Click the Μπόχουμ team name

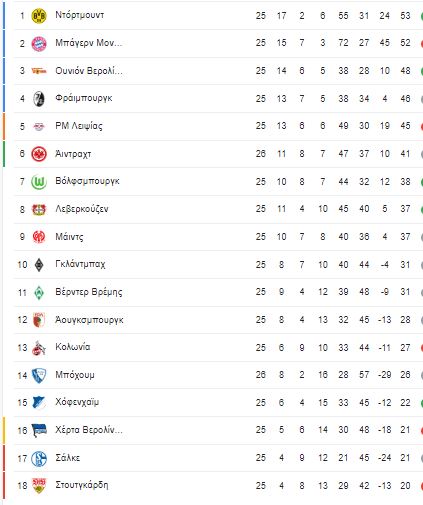(75, 375)
